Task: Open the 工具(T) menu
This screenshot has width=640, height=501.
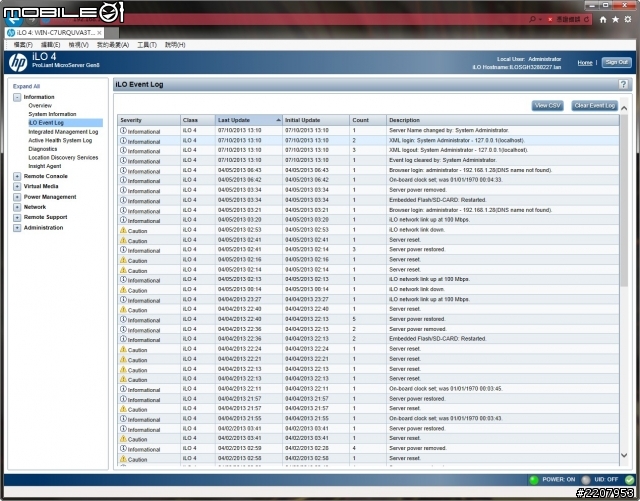Action: tap(147, 45)
